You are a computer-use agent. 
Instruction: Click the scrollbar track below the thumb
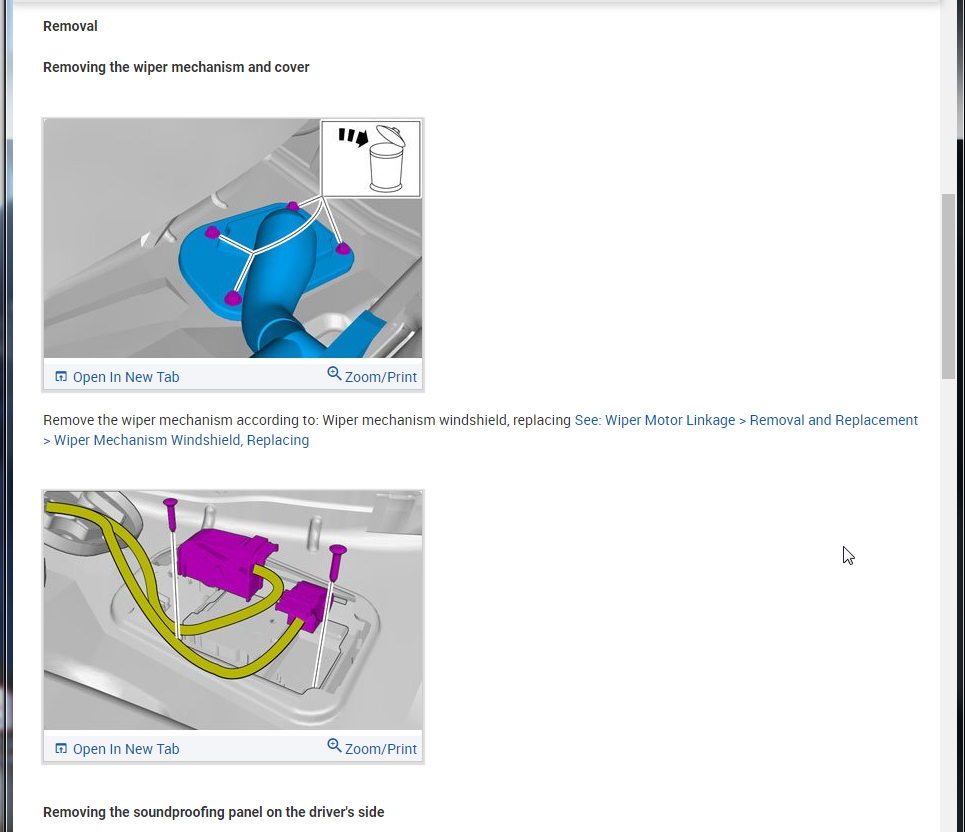[948, 600]
